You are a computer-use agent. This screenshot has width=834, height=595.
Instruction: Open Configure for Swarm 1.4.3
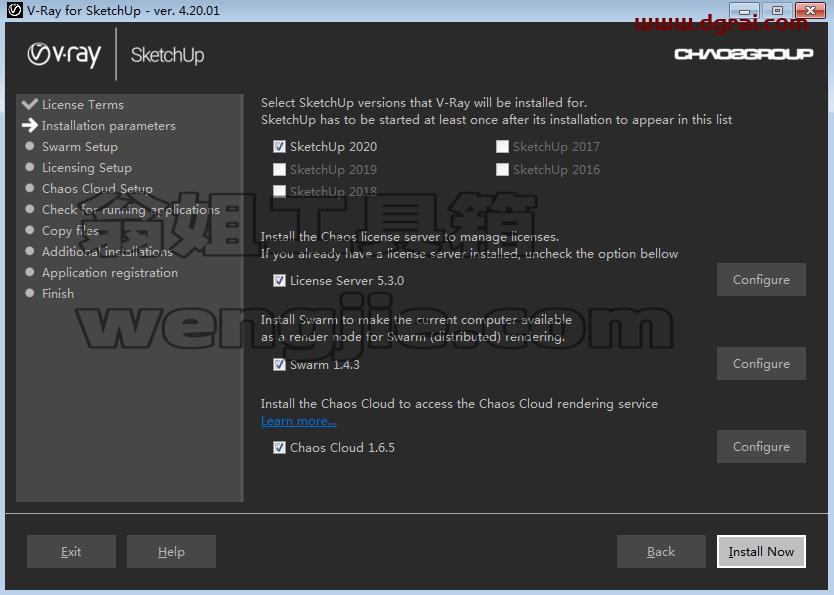(x=761, y=364)
